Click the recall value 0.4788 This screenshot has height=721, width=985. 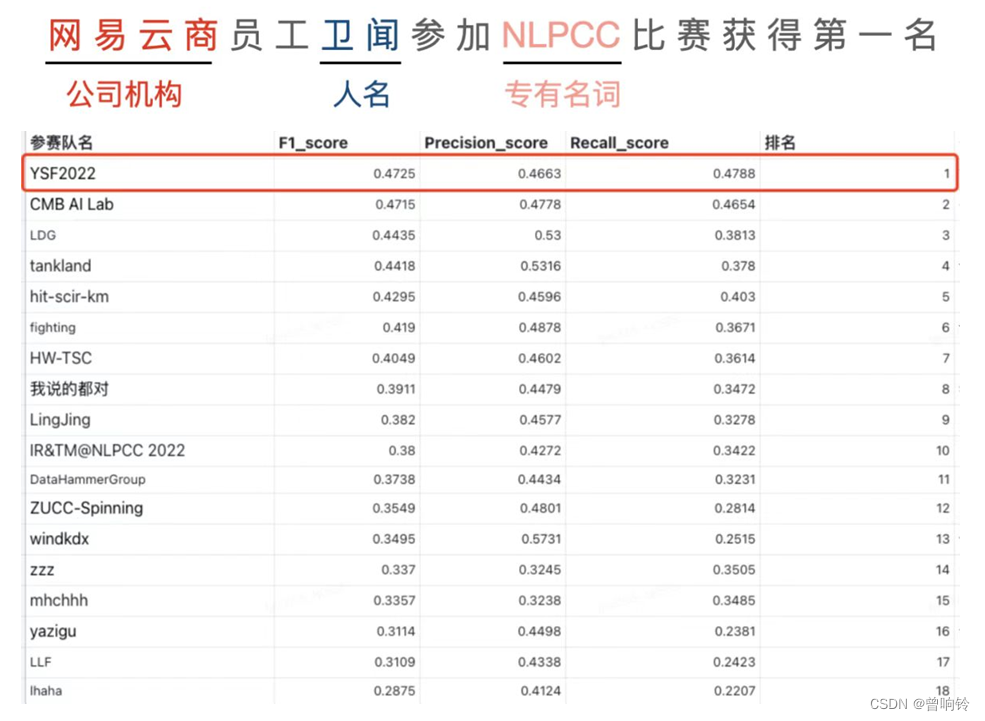tap(734, 173)
